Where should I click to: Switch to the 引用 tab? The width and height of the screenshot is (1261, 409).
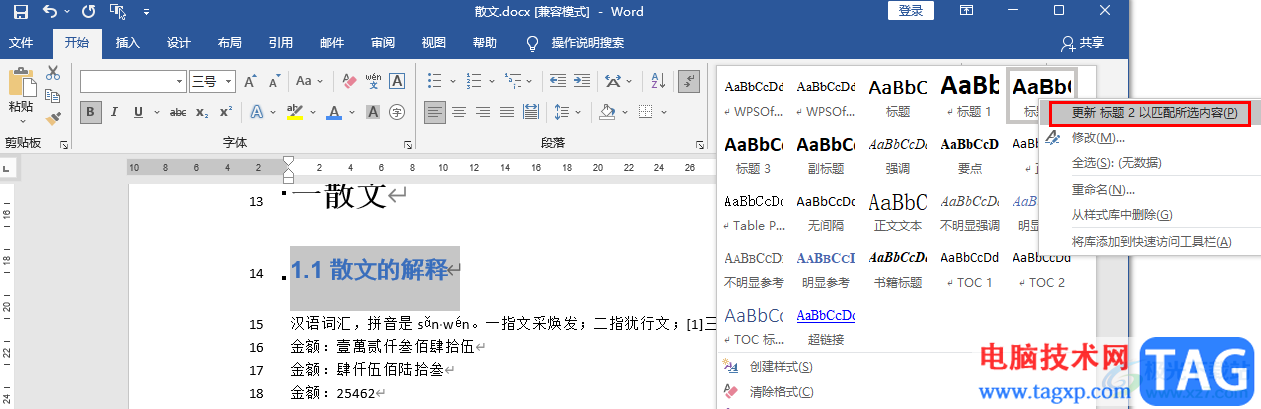coord(281,43)
